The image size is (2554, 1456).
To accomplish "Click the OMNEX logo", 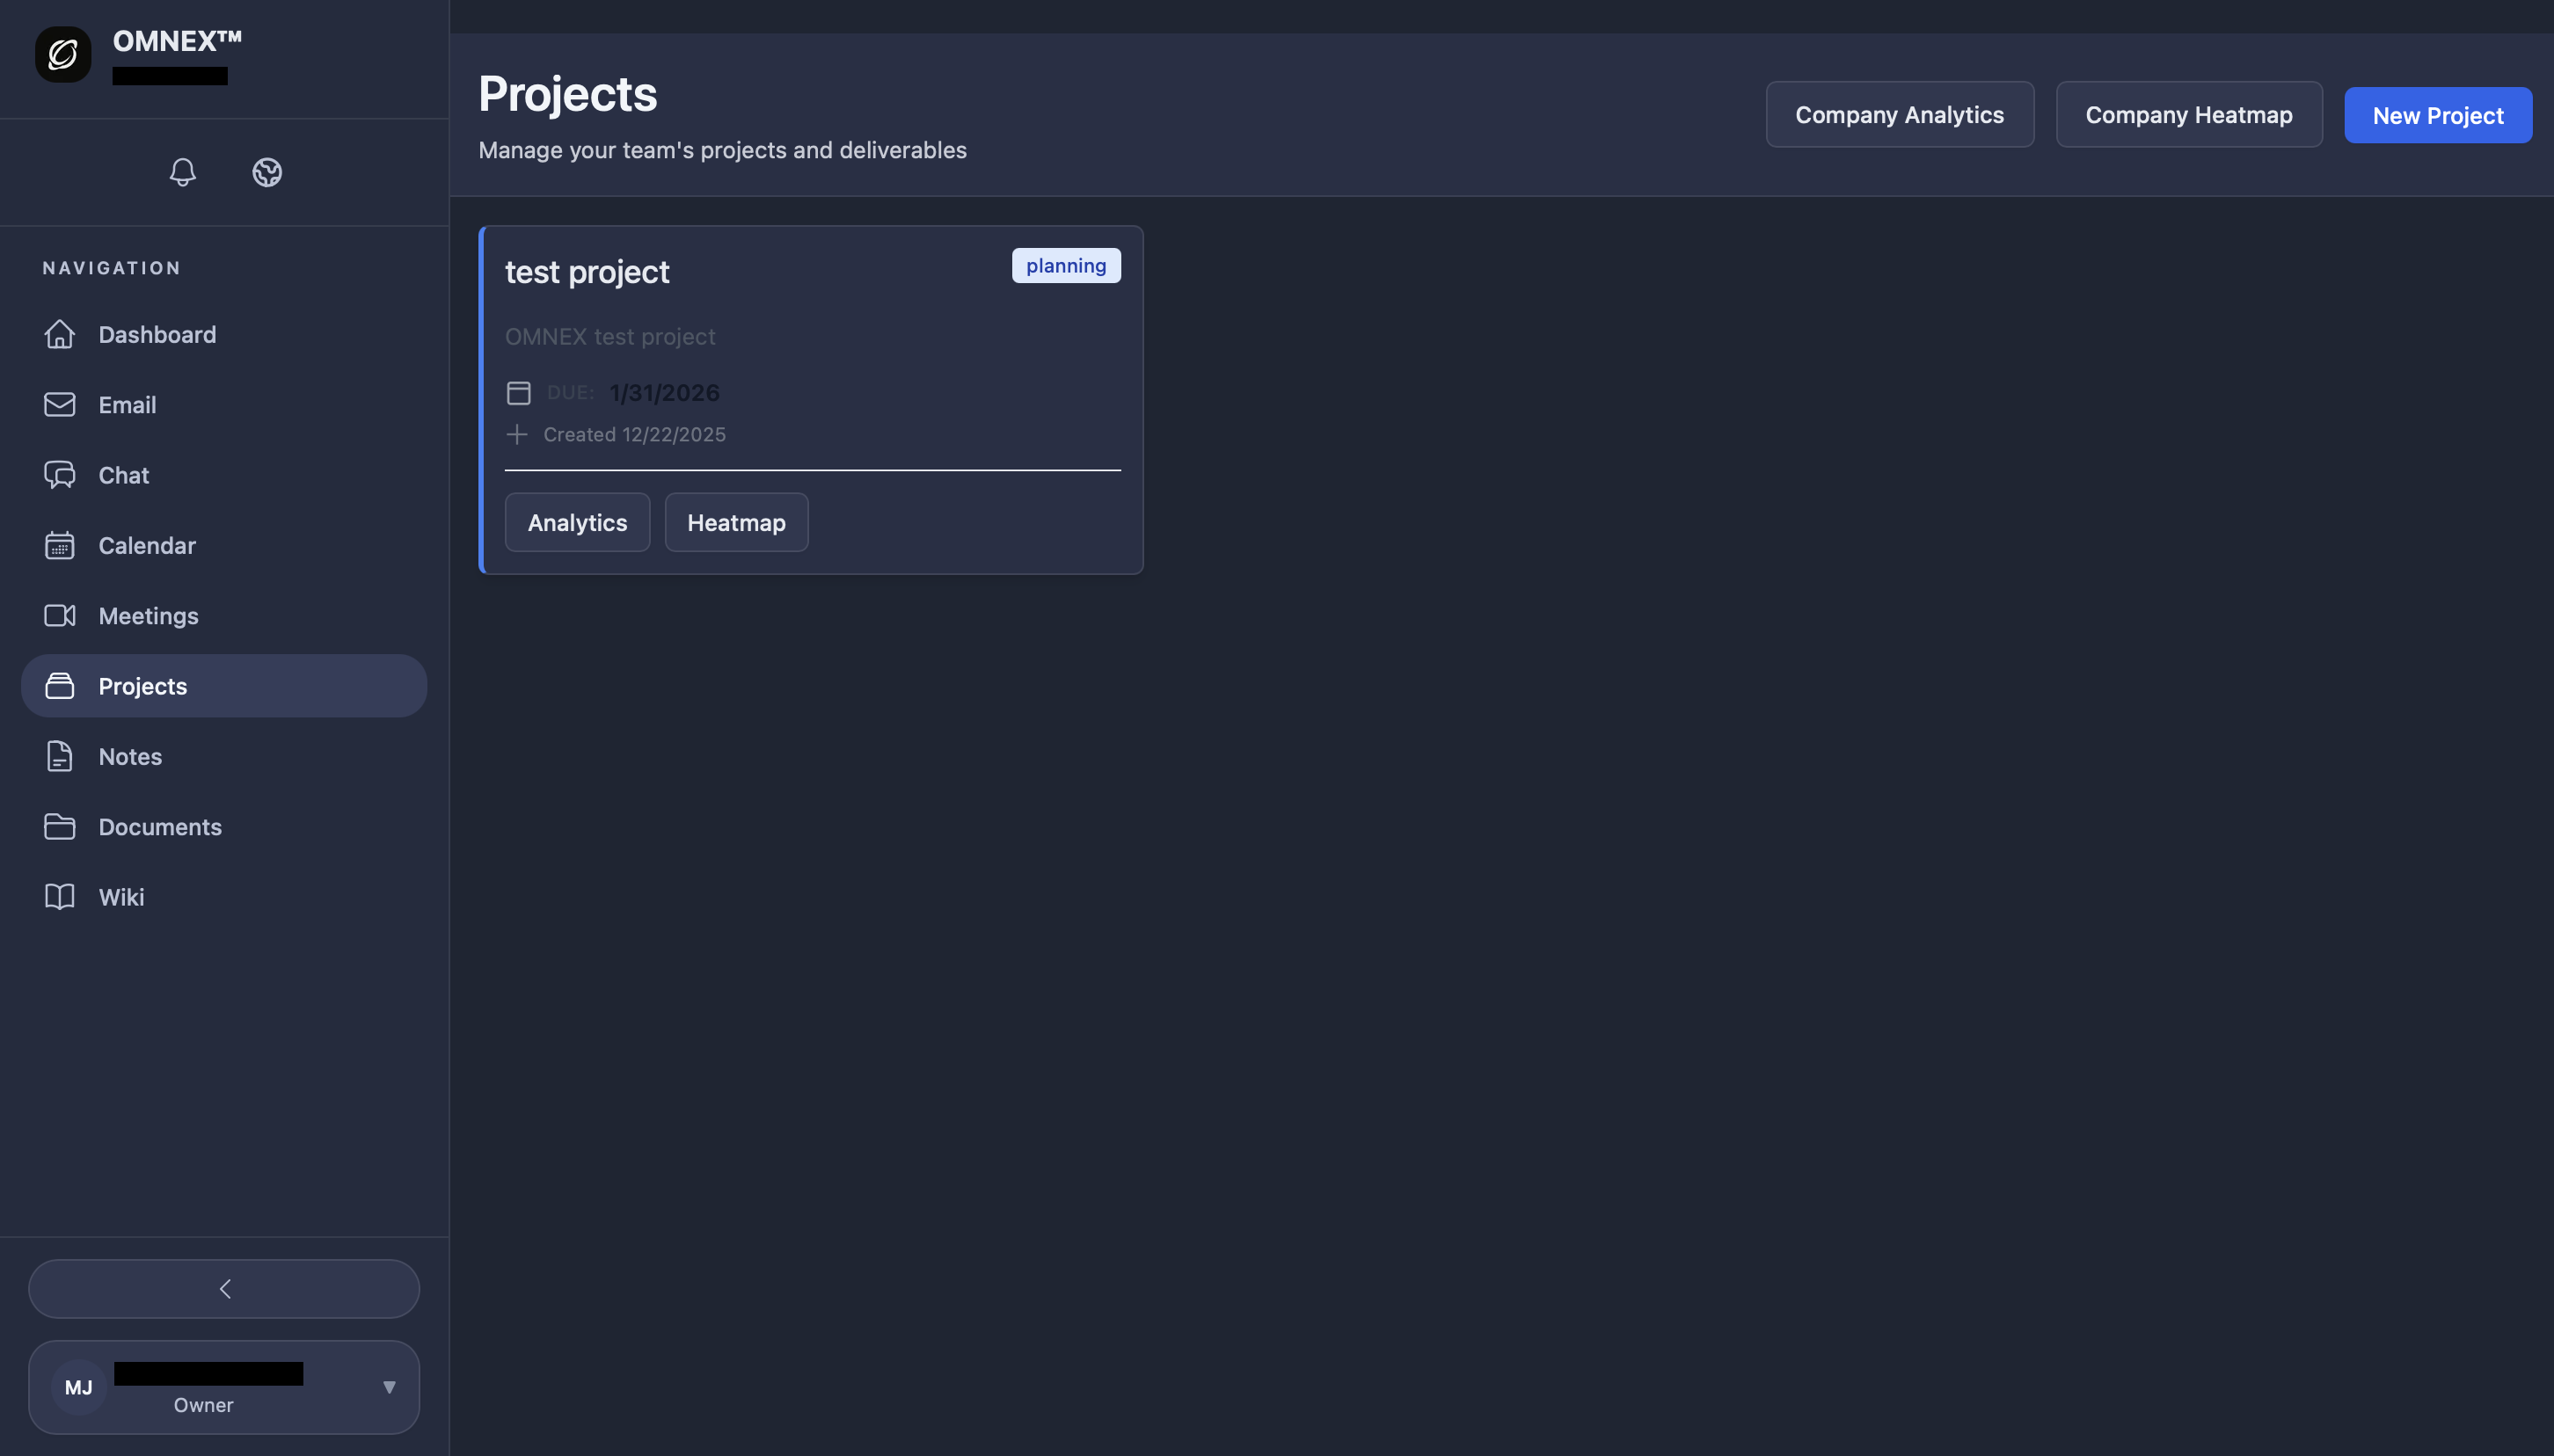I will click(62, 54).
